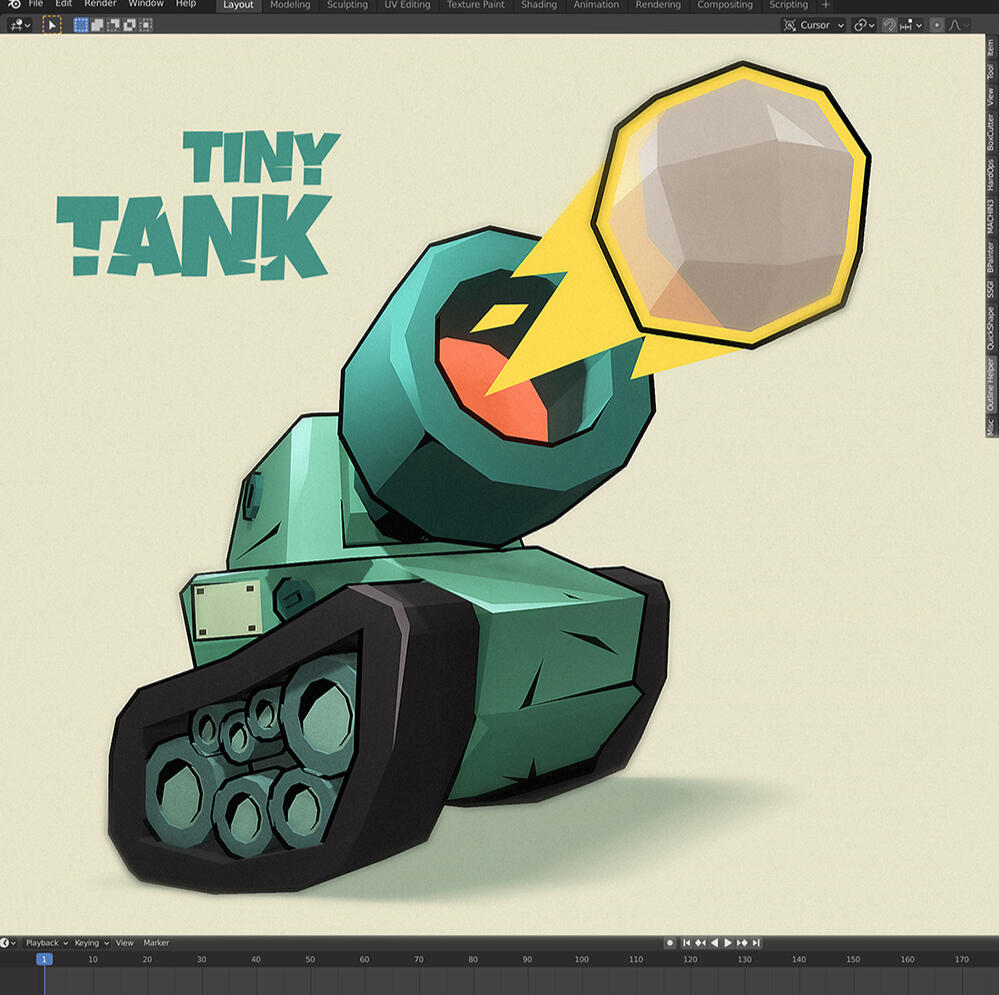
Task: Click the play reverse icon
Action: (714, 943)
